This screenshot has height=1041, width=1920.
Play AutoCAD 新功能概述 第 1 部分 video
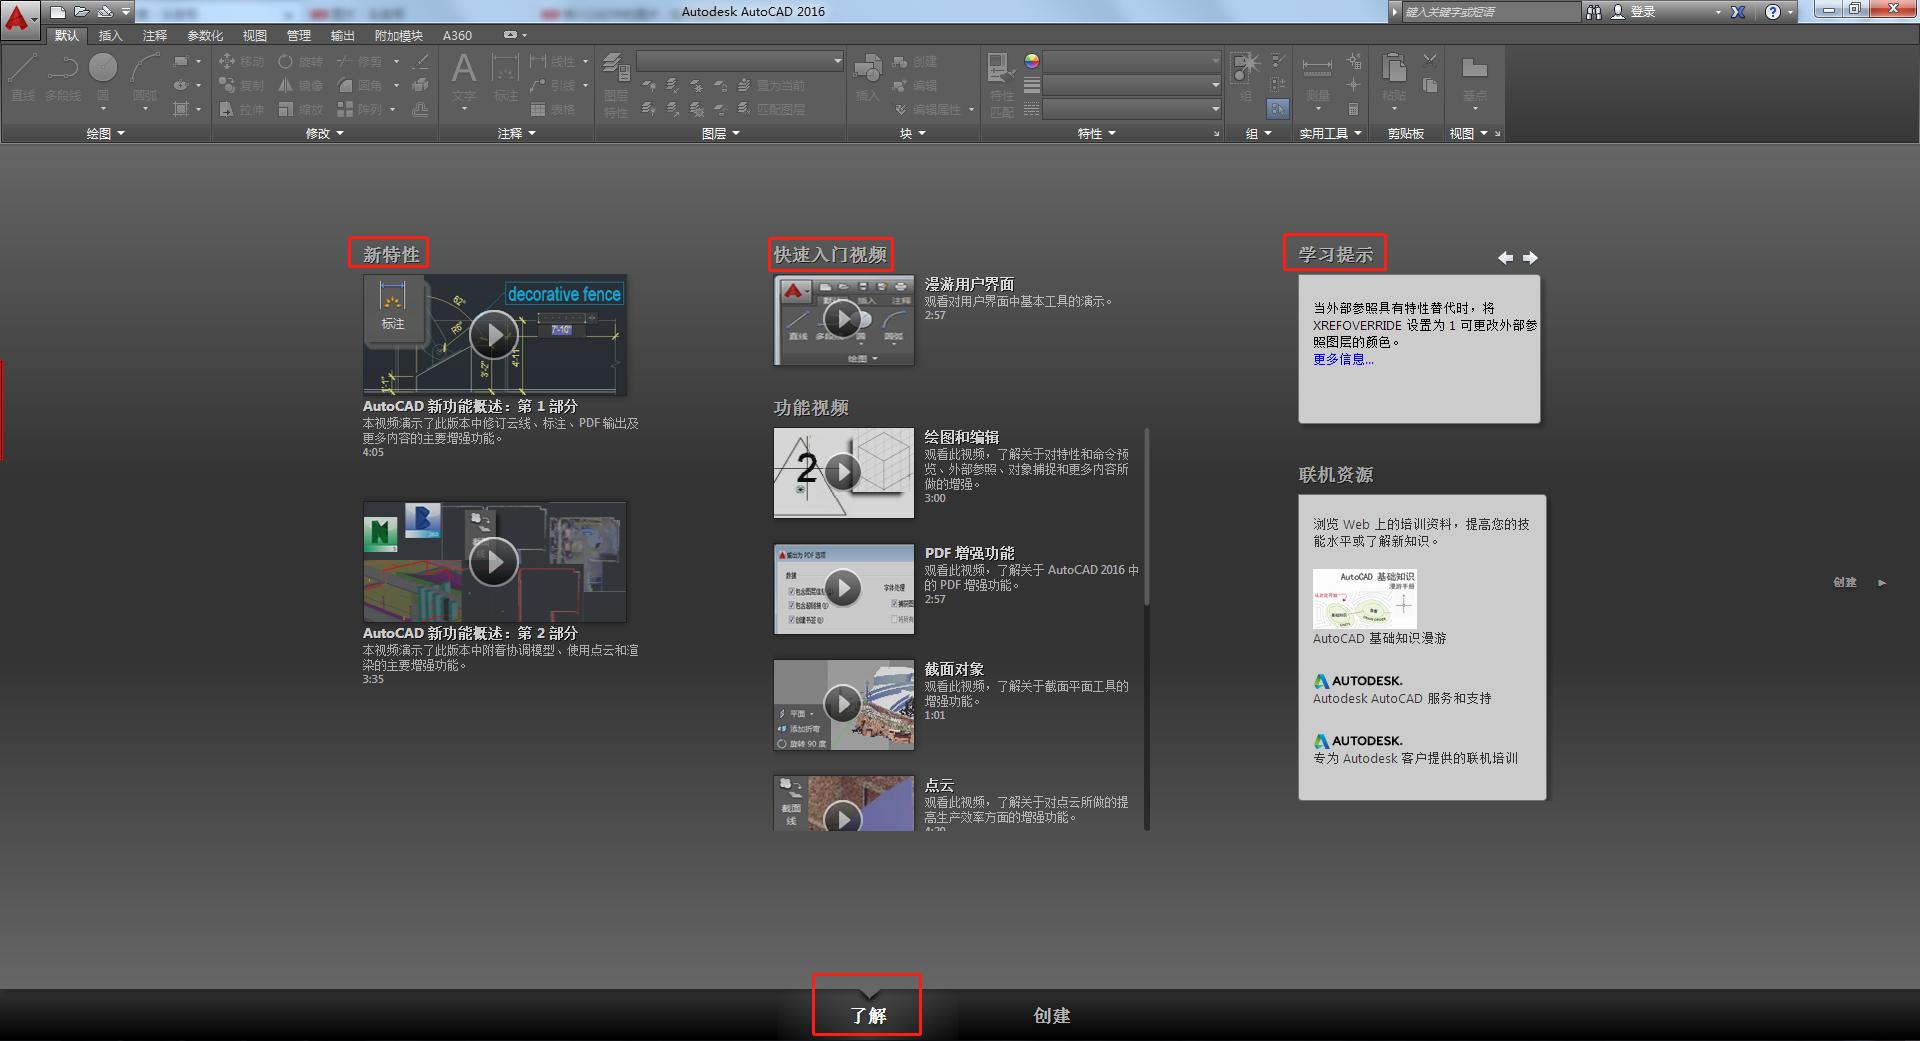(x=494, y=335)
